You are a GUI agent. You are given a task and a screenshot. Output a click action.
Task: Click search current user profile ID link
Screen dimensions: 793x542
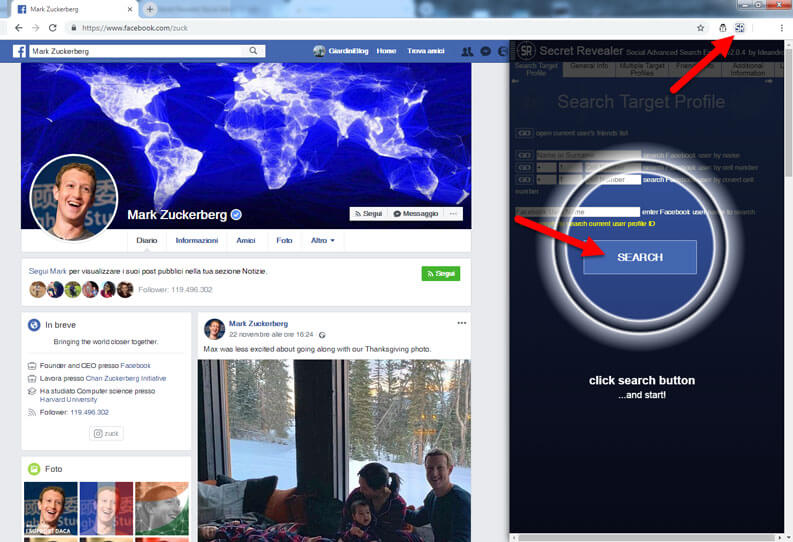coord(611,223)
